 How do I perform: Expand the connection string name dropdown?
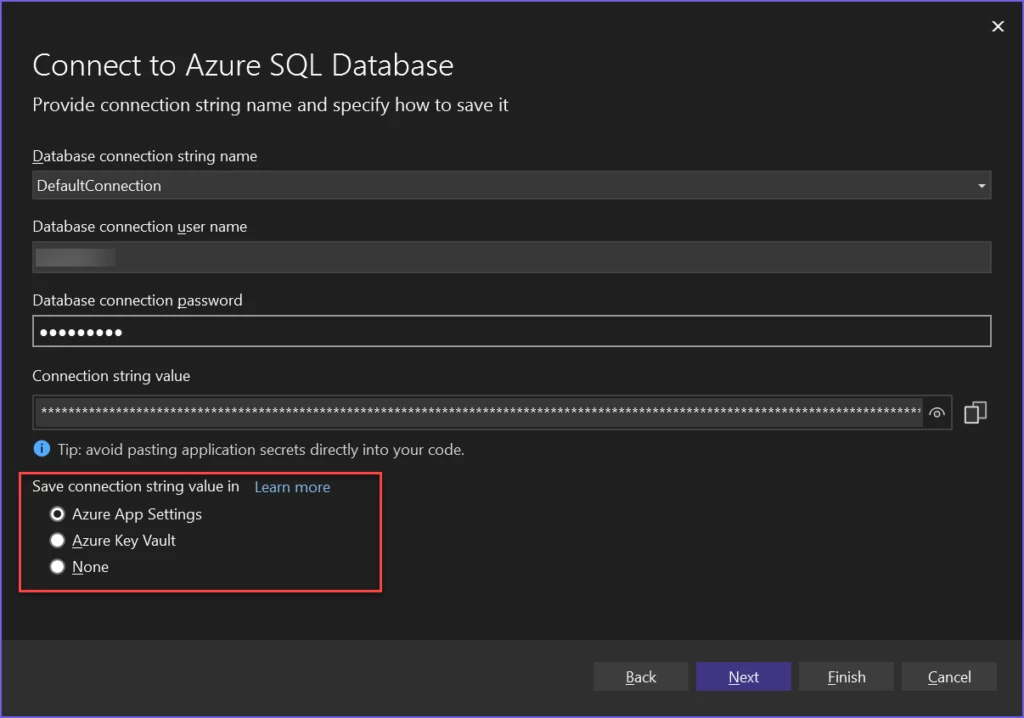click(980, 185)
